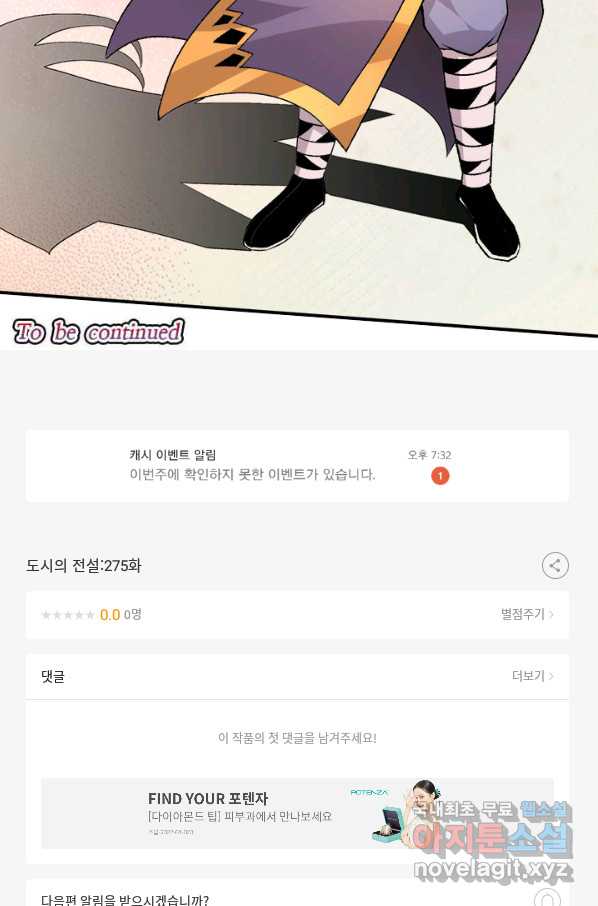Image resolution: width=598 pixels, height=906 pixels.
Task: Open the red unread notification badge
Action: click(x=440, y=476)
